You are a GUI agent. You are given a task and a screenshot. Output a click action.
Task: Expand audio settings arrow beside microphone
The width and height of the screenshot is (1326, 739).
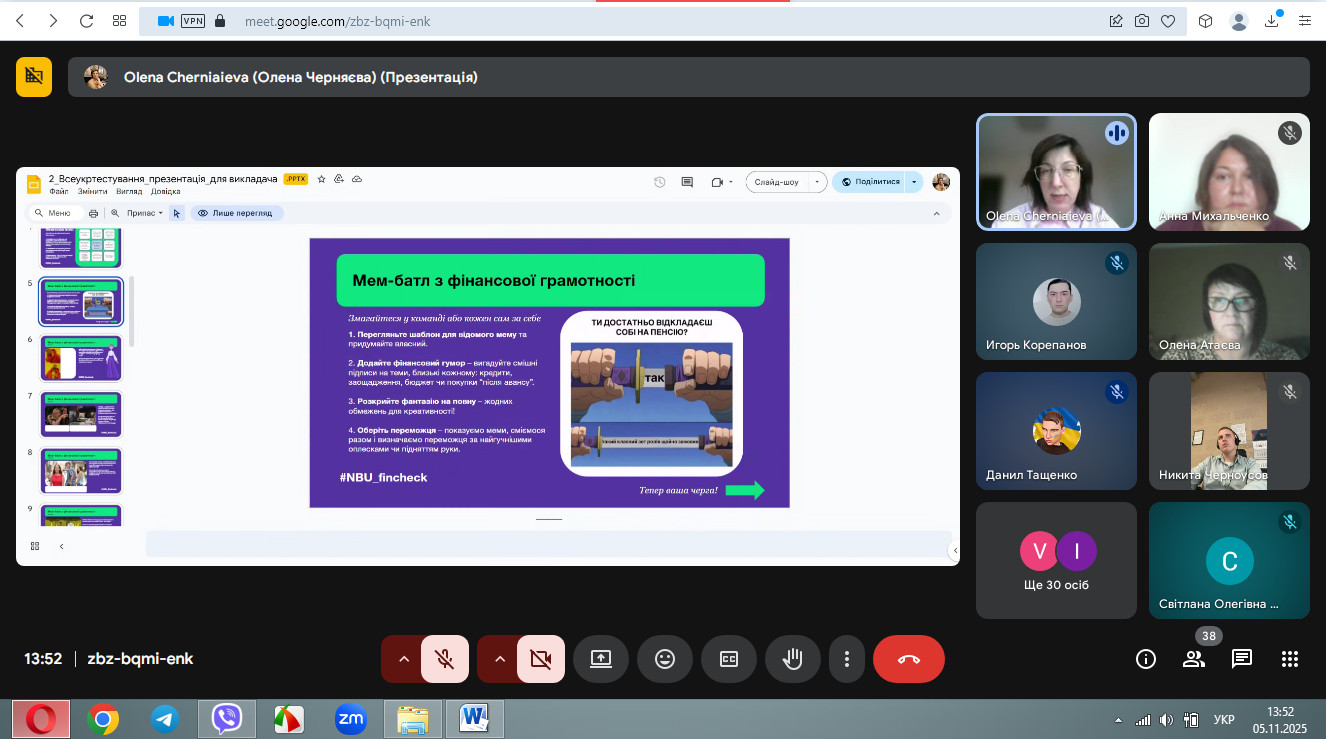tap(403, 659)
